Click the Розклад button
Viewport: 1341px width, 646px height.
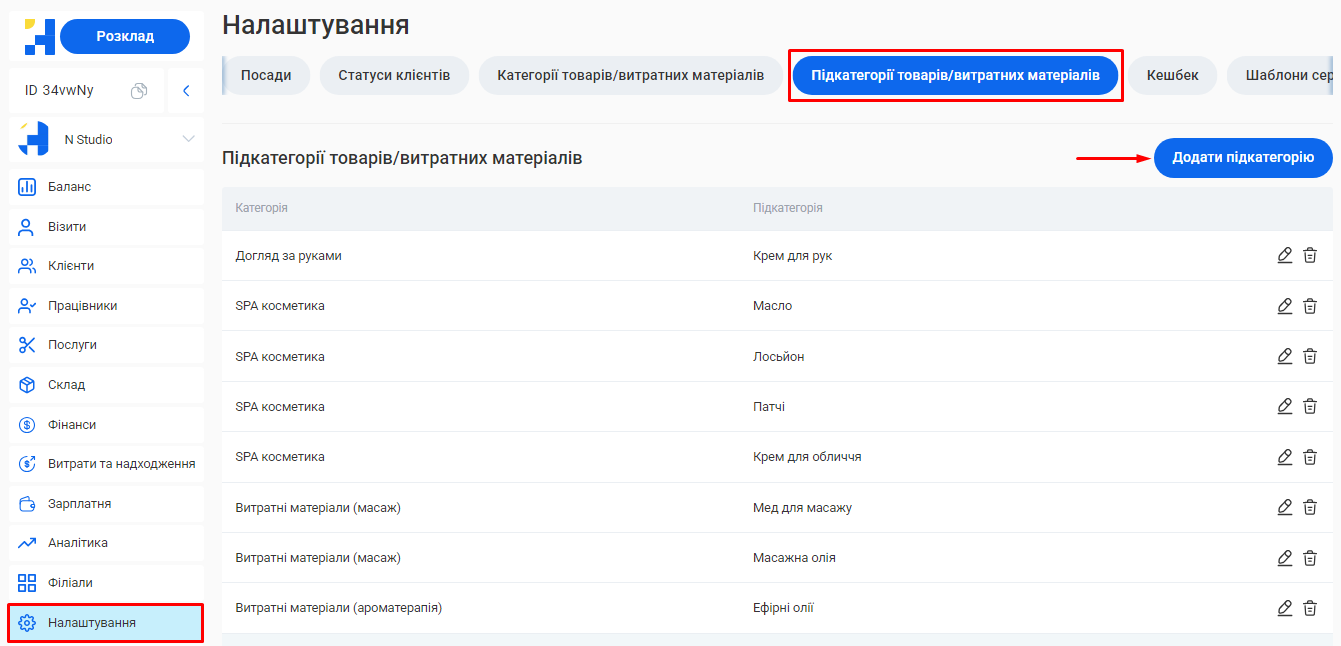123,36
